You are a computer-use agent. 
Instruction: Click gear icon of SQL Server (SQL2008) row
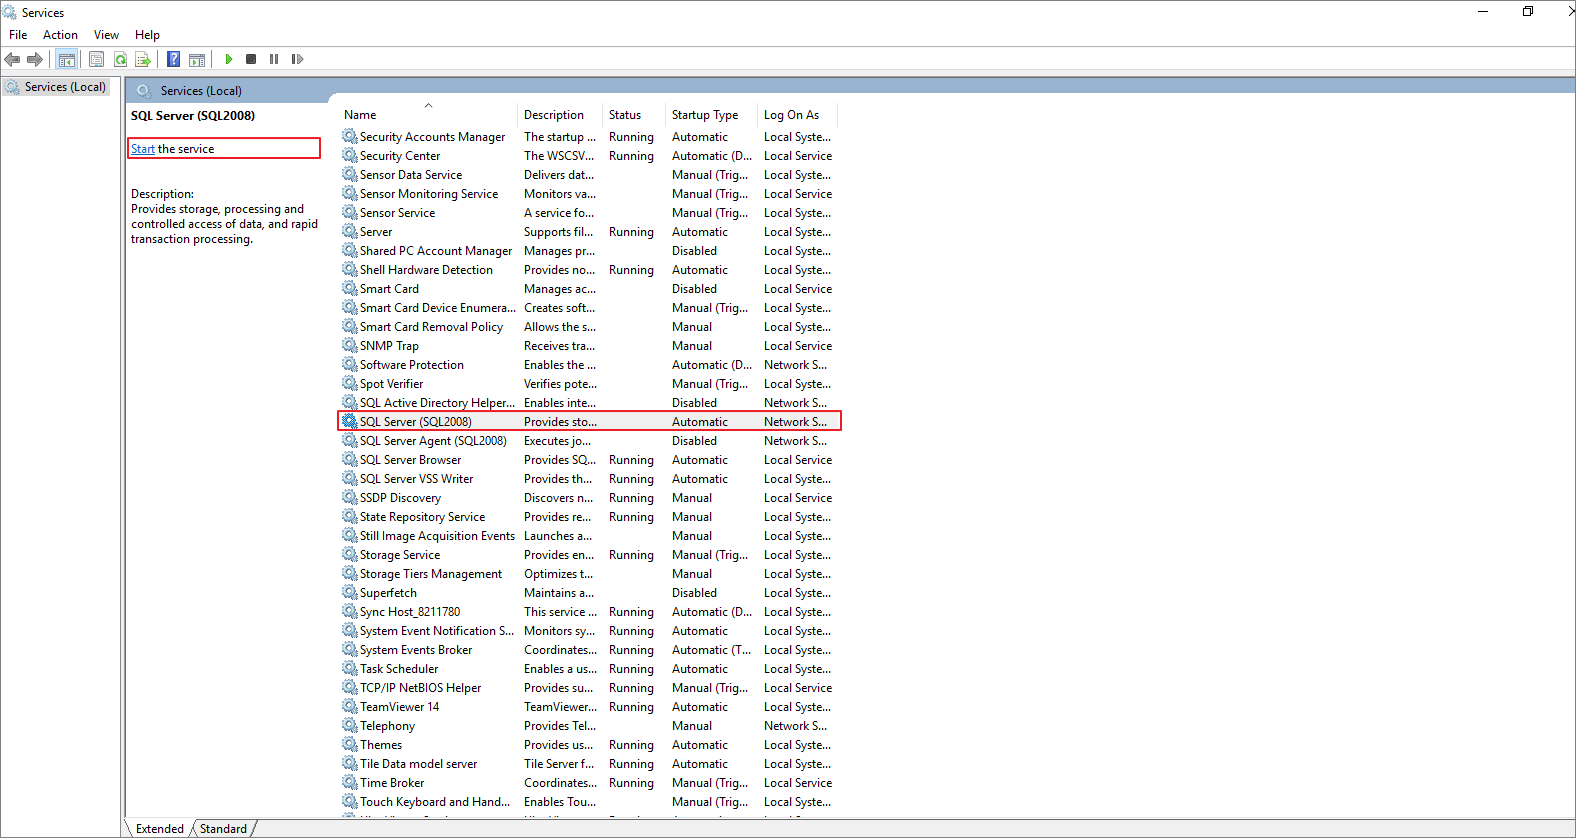[350, 421]
